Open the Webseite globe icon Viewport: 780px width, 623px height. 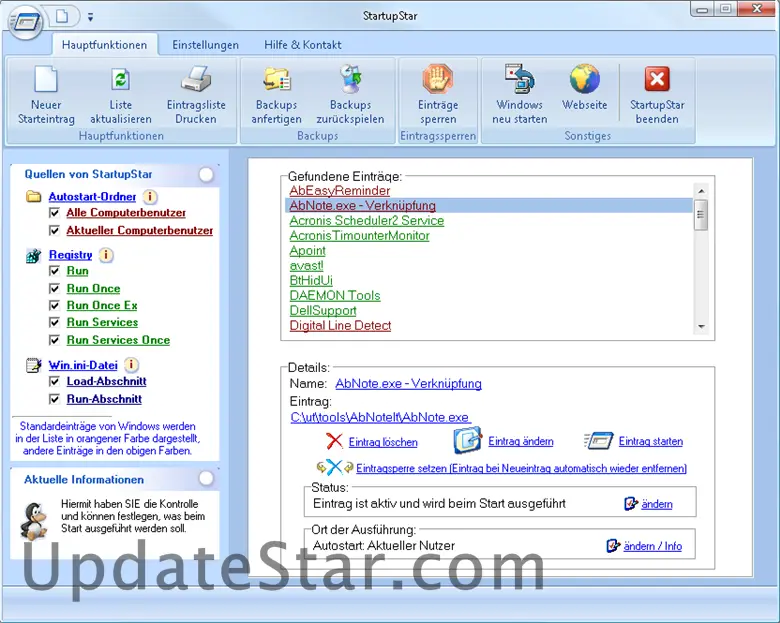point(585,79)
